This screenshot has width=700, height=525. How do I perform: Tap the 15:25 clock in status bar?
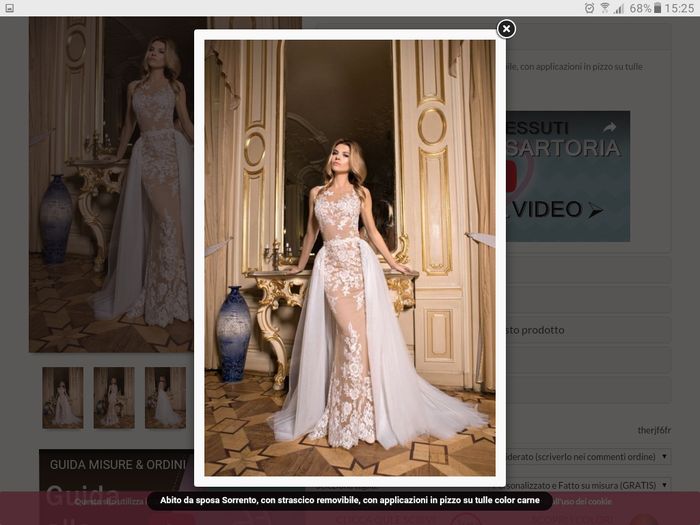[x=680, y=8]
